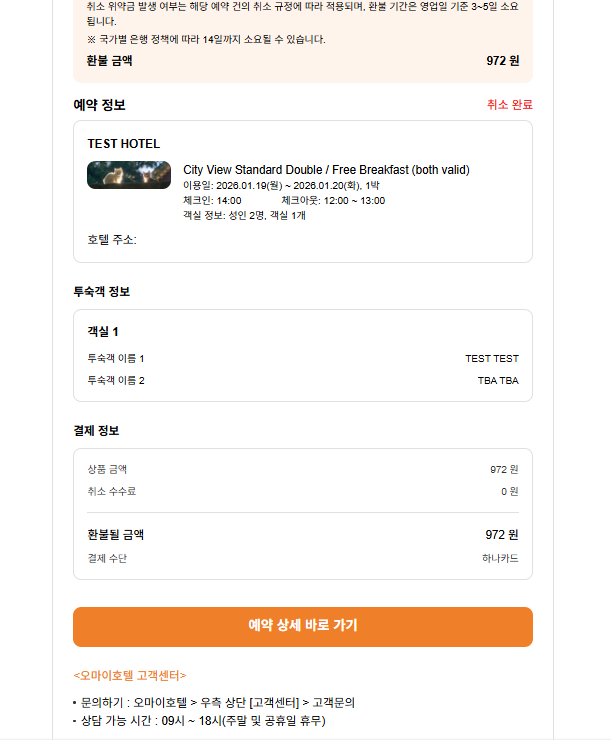Select the guest name TBA TBA
The image size is (611, 749).
tap(497, 380)
